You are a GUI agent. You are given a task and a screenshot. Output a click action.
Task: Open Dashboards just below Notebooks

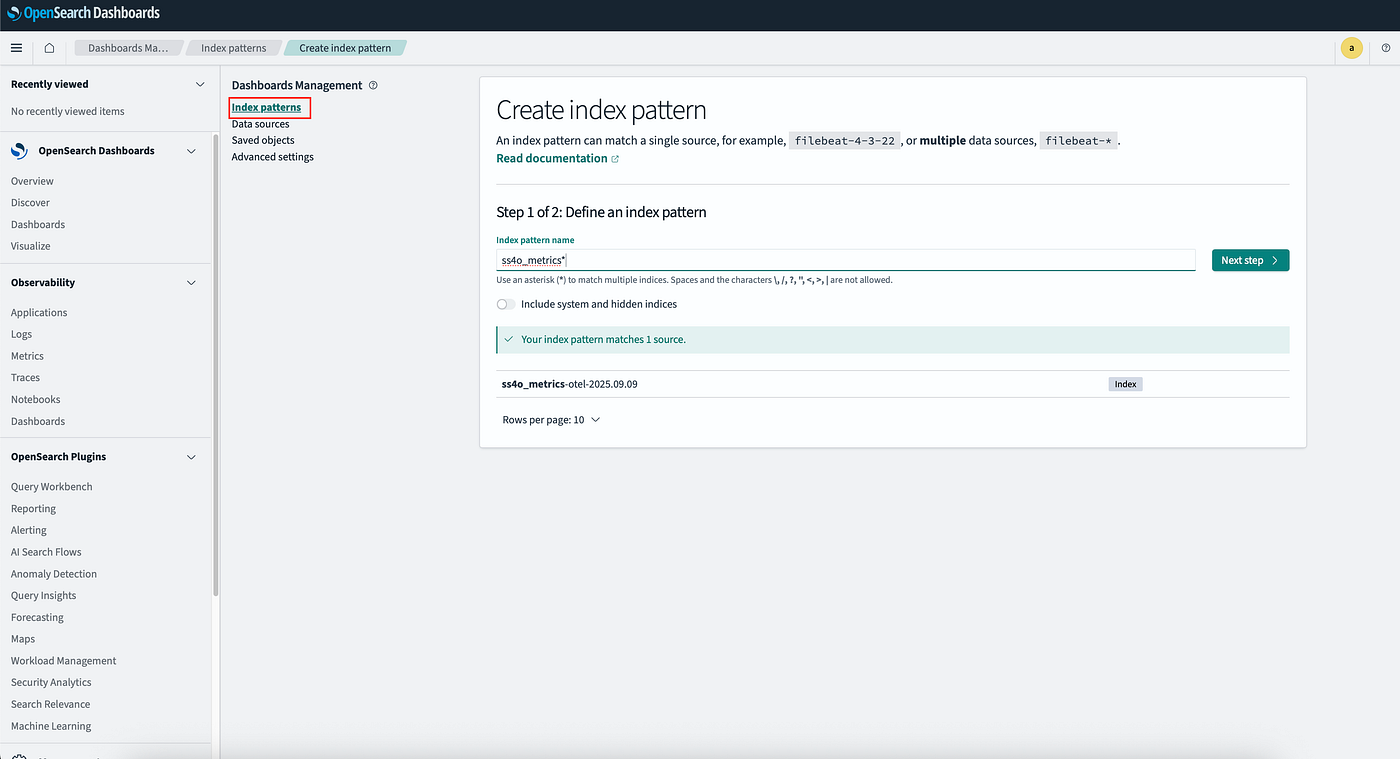[x=38, y=422]
